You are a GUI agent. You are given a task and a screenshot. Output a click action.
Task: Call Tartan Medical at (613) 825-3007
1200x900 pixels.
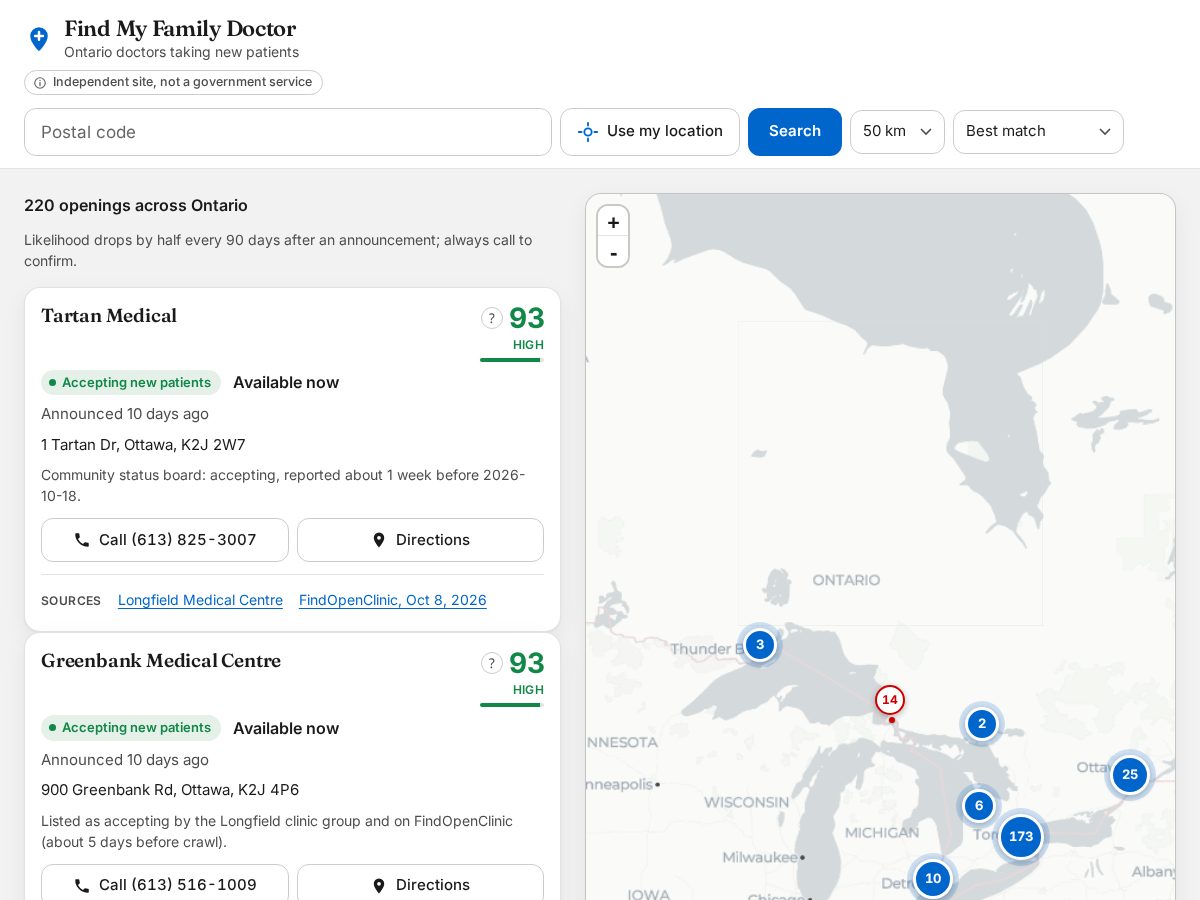165,540
